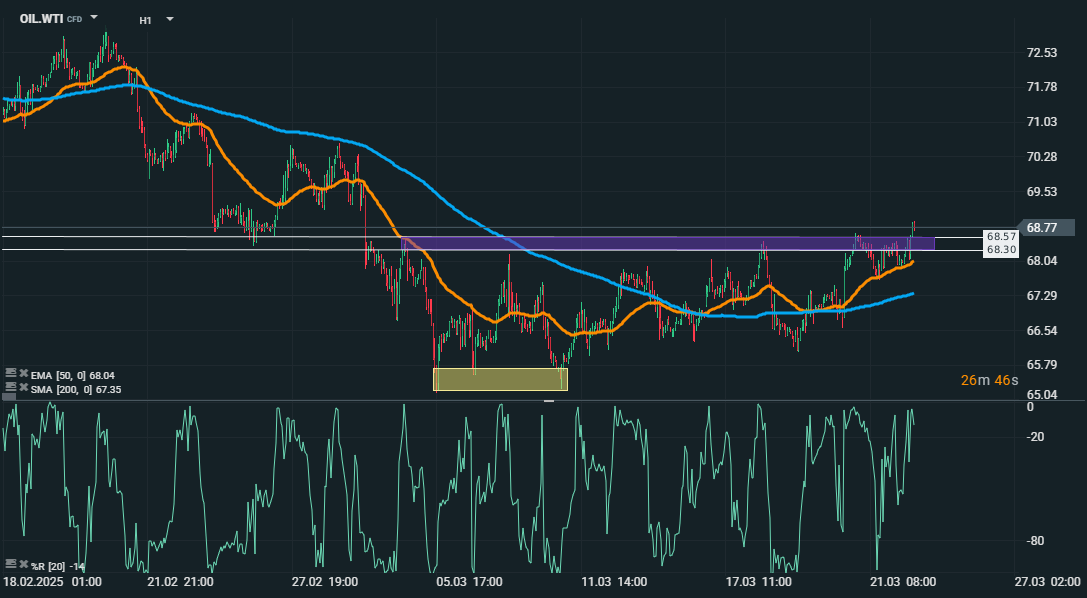The height and width of the screenshot is (598, 1087).
Task: Click the H1 timeframe label
Action: (x=145, y=19)
